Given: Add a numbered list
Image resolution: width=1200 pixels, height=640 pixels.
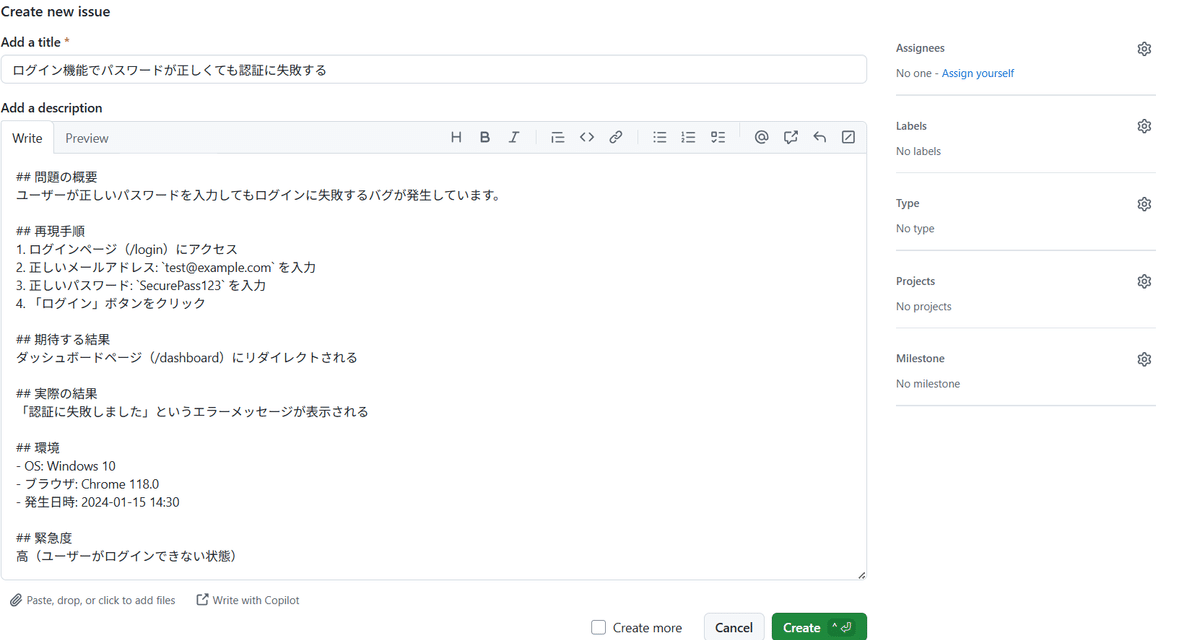Looking at the screenshot, I should pos(688,137).
